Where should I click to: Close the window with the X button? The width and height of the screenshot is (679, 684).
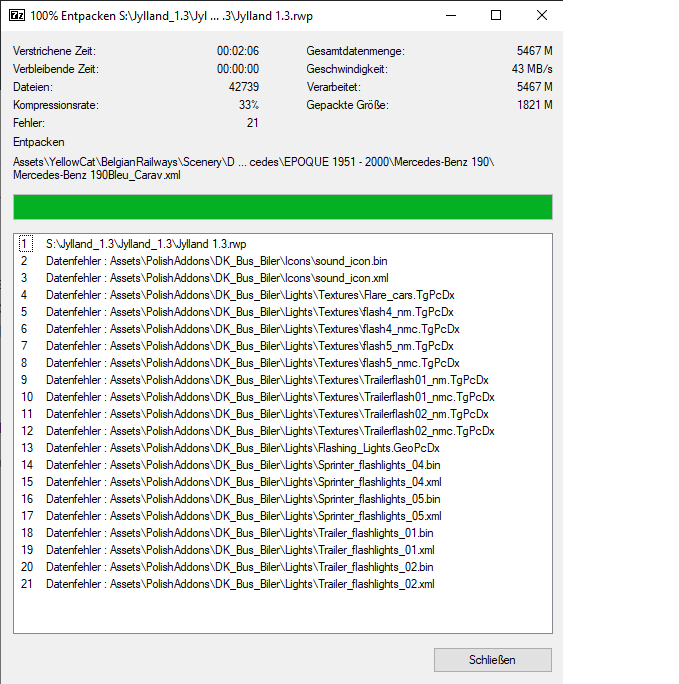[541, 16]
